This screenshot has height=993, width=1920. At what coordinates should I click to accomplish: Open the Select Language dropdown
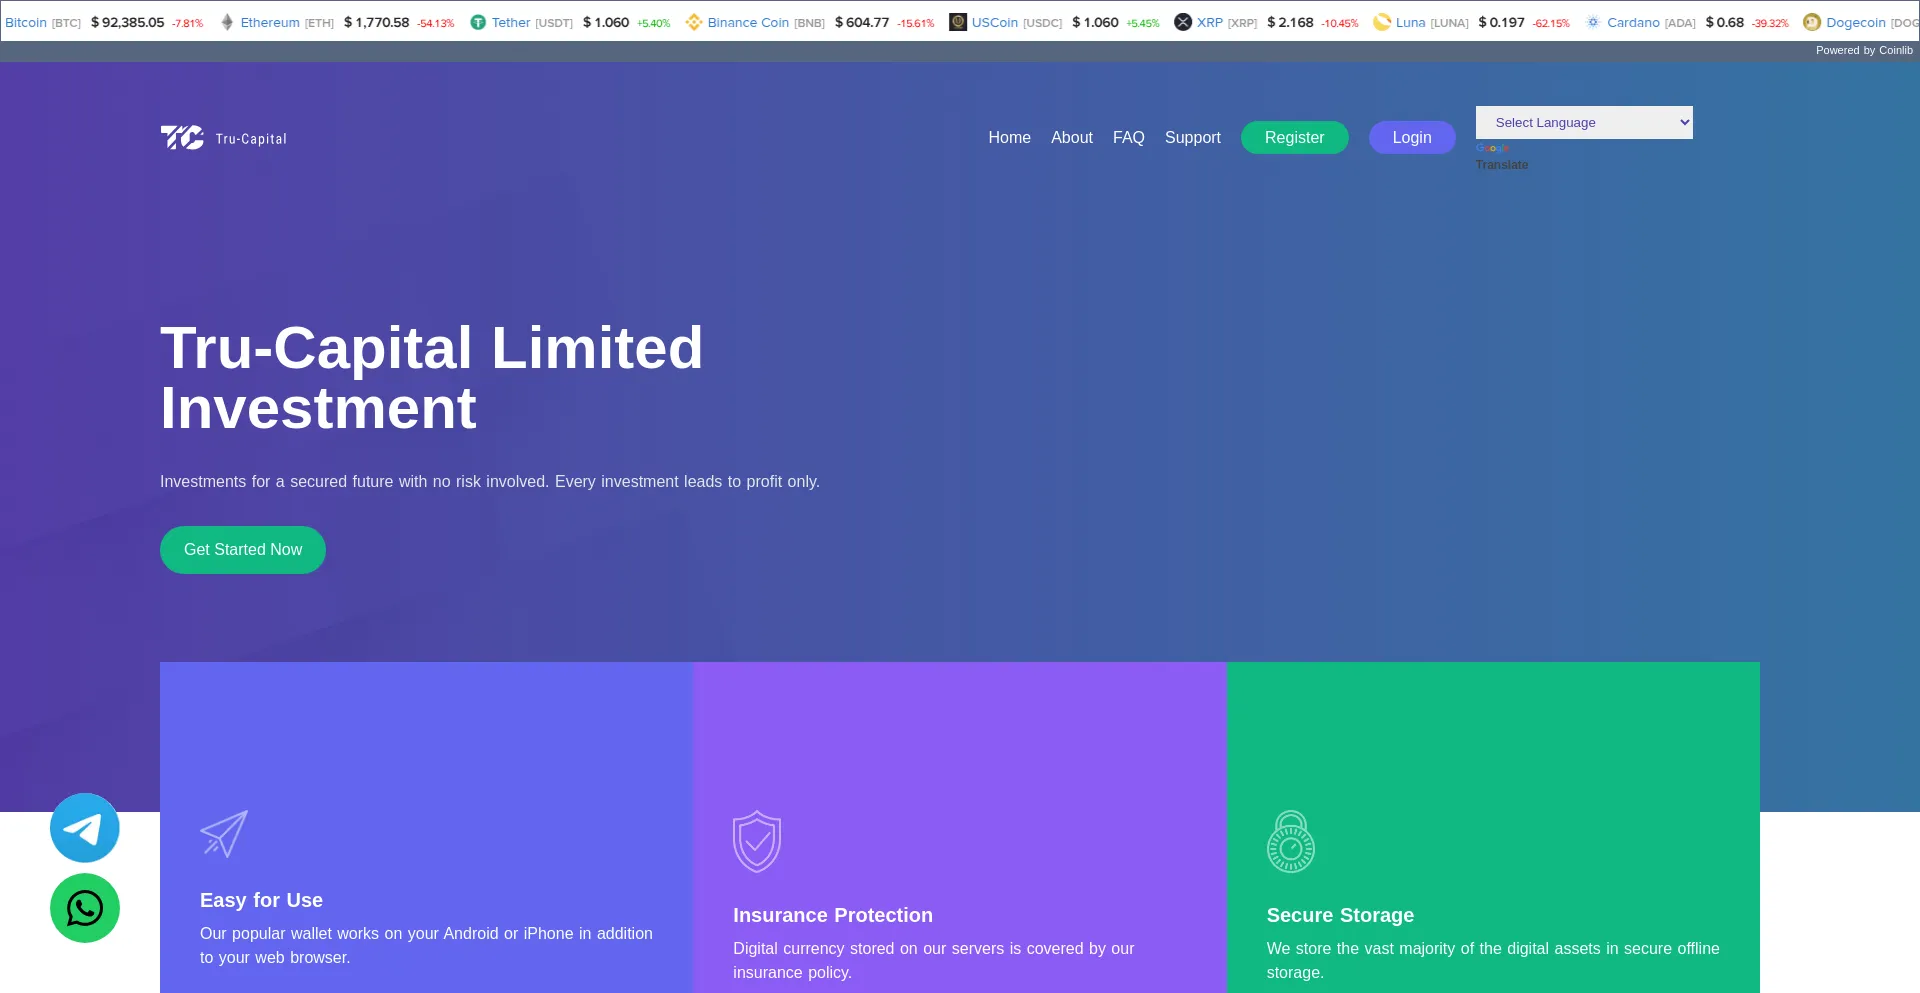tap(1583, 122)
